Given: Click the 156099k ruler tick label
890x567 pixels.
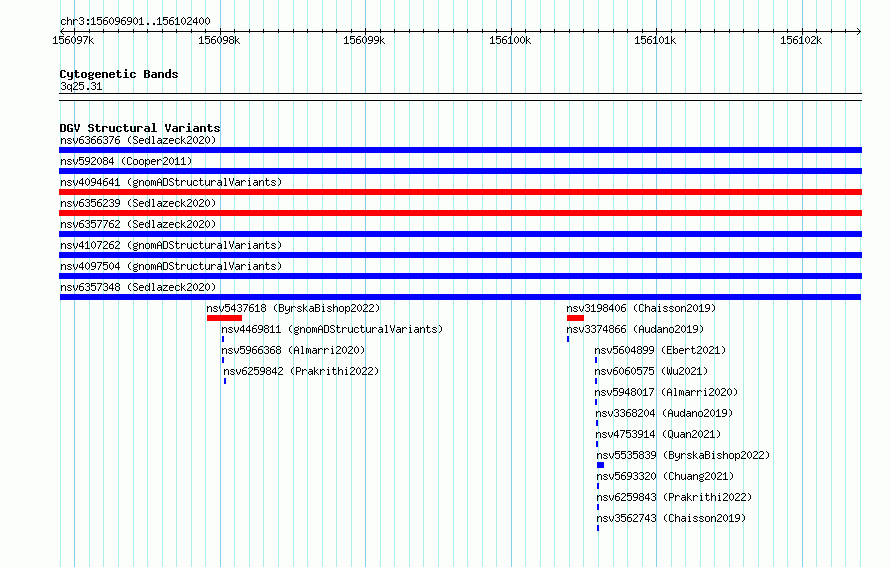Looking at the screenshot, I should (x=364, y=40).
